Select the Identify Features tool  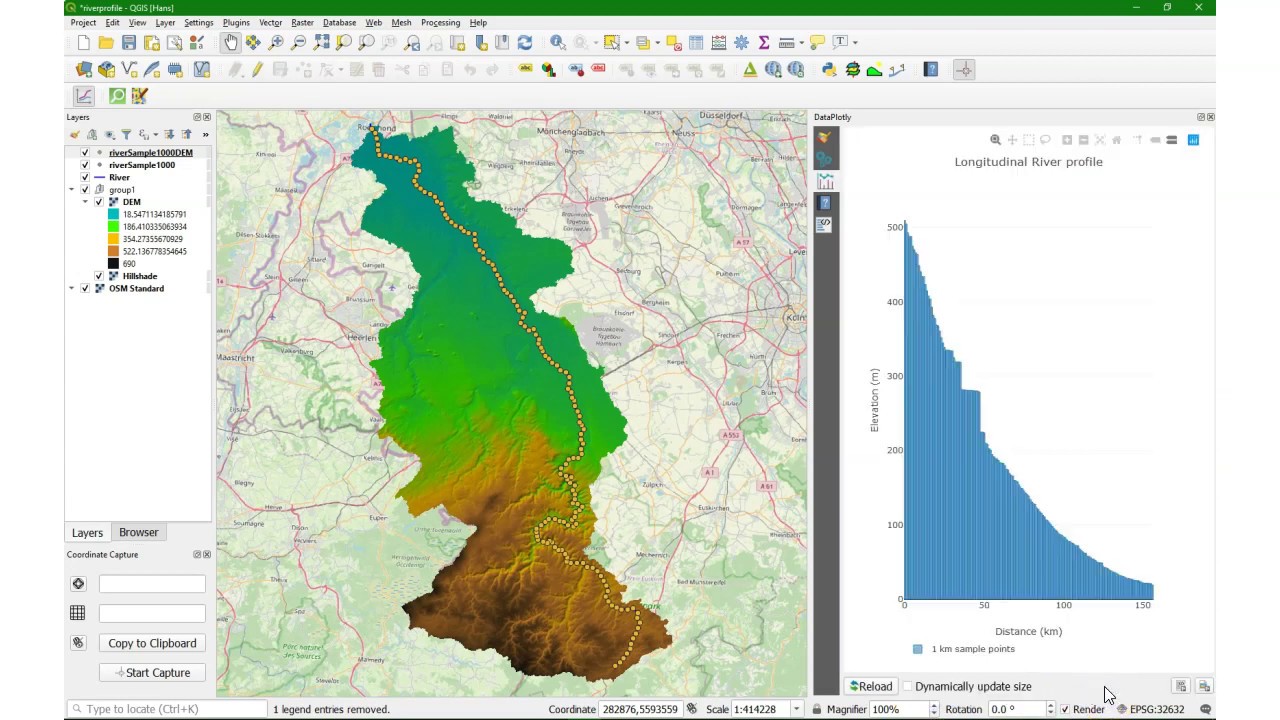(x=558, y=42)
